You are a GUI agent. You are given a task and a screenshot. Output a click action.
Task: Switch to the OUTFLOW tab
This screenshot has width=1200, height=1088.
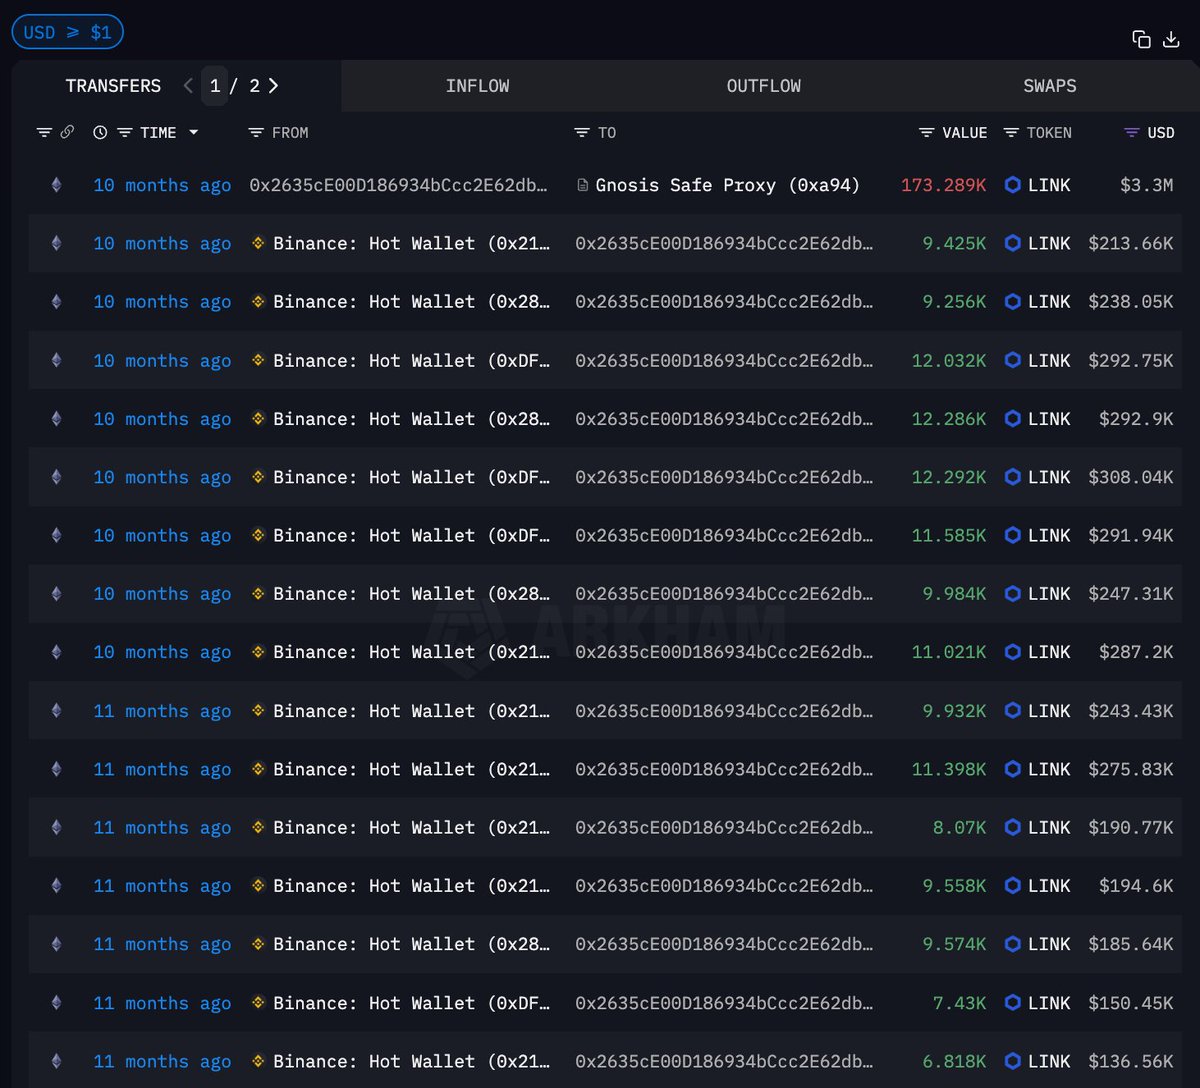(x=764, y=86)
